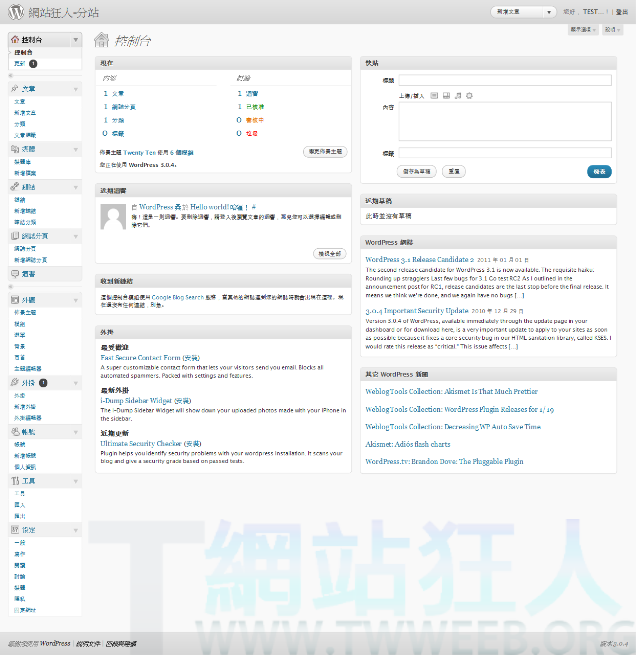The height and width of the screenshot is (655, 636).
Task: Open 3.0.4 Important Security Update article
Action: click(x=417, y=311)
